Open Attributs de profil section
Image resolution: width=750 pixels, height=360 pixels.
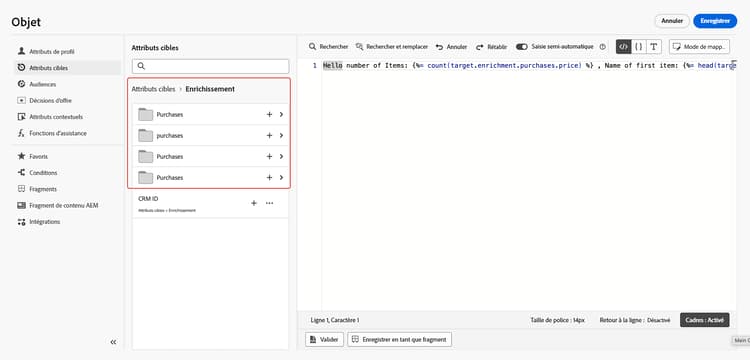pos(46,52)
